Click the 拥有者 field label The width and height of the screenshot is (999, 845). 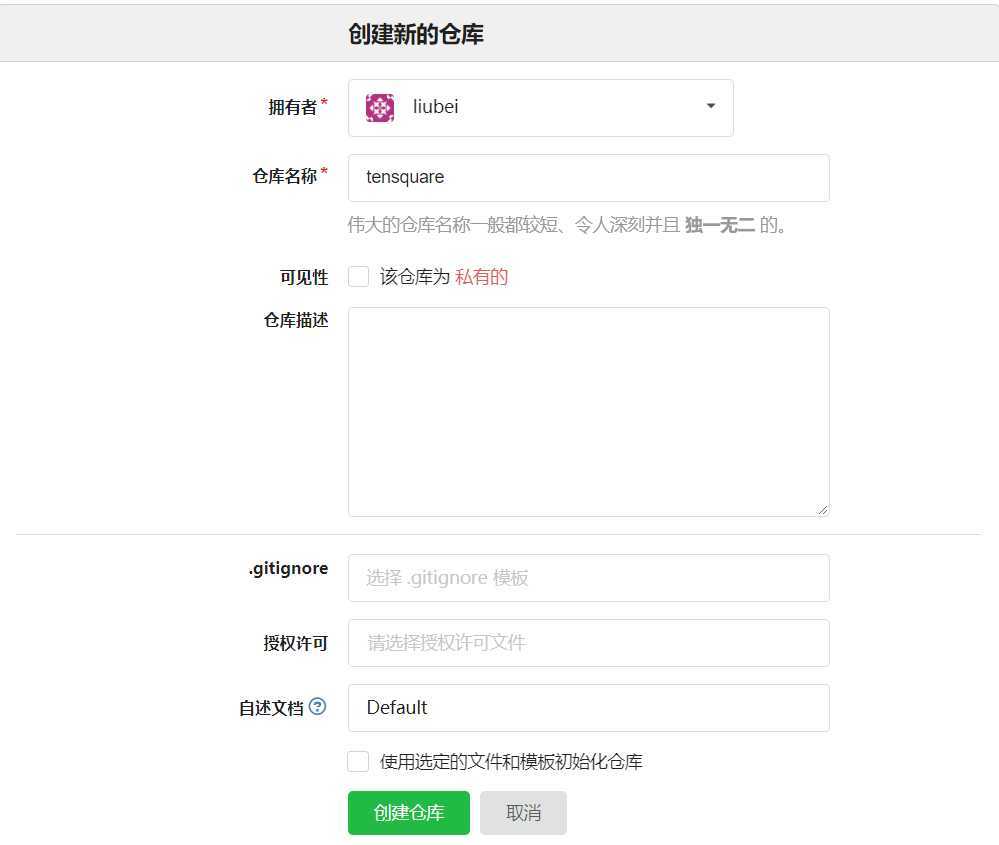[x=292, y=107]
